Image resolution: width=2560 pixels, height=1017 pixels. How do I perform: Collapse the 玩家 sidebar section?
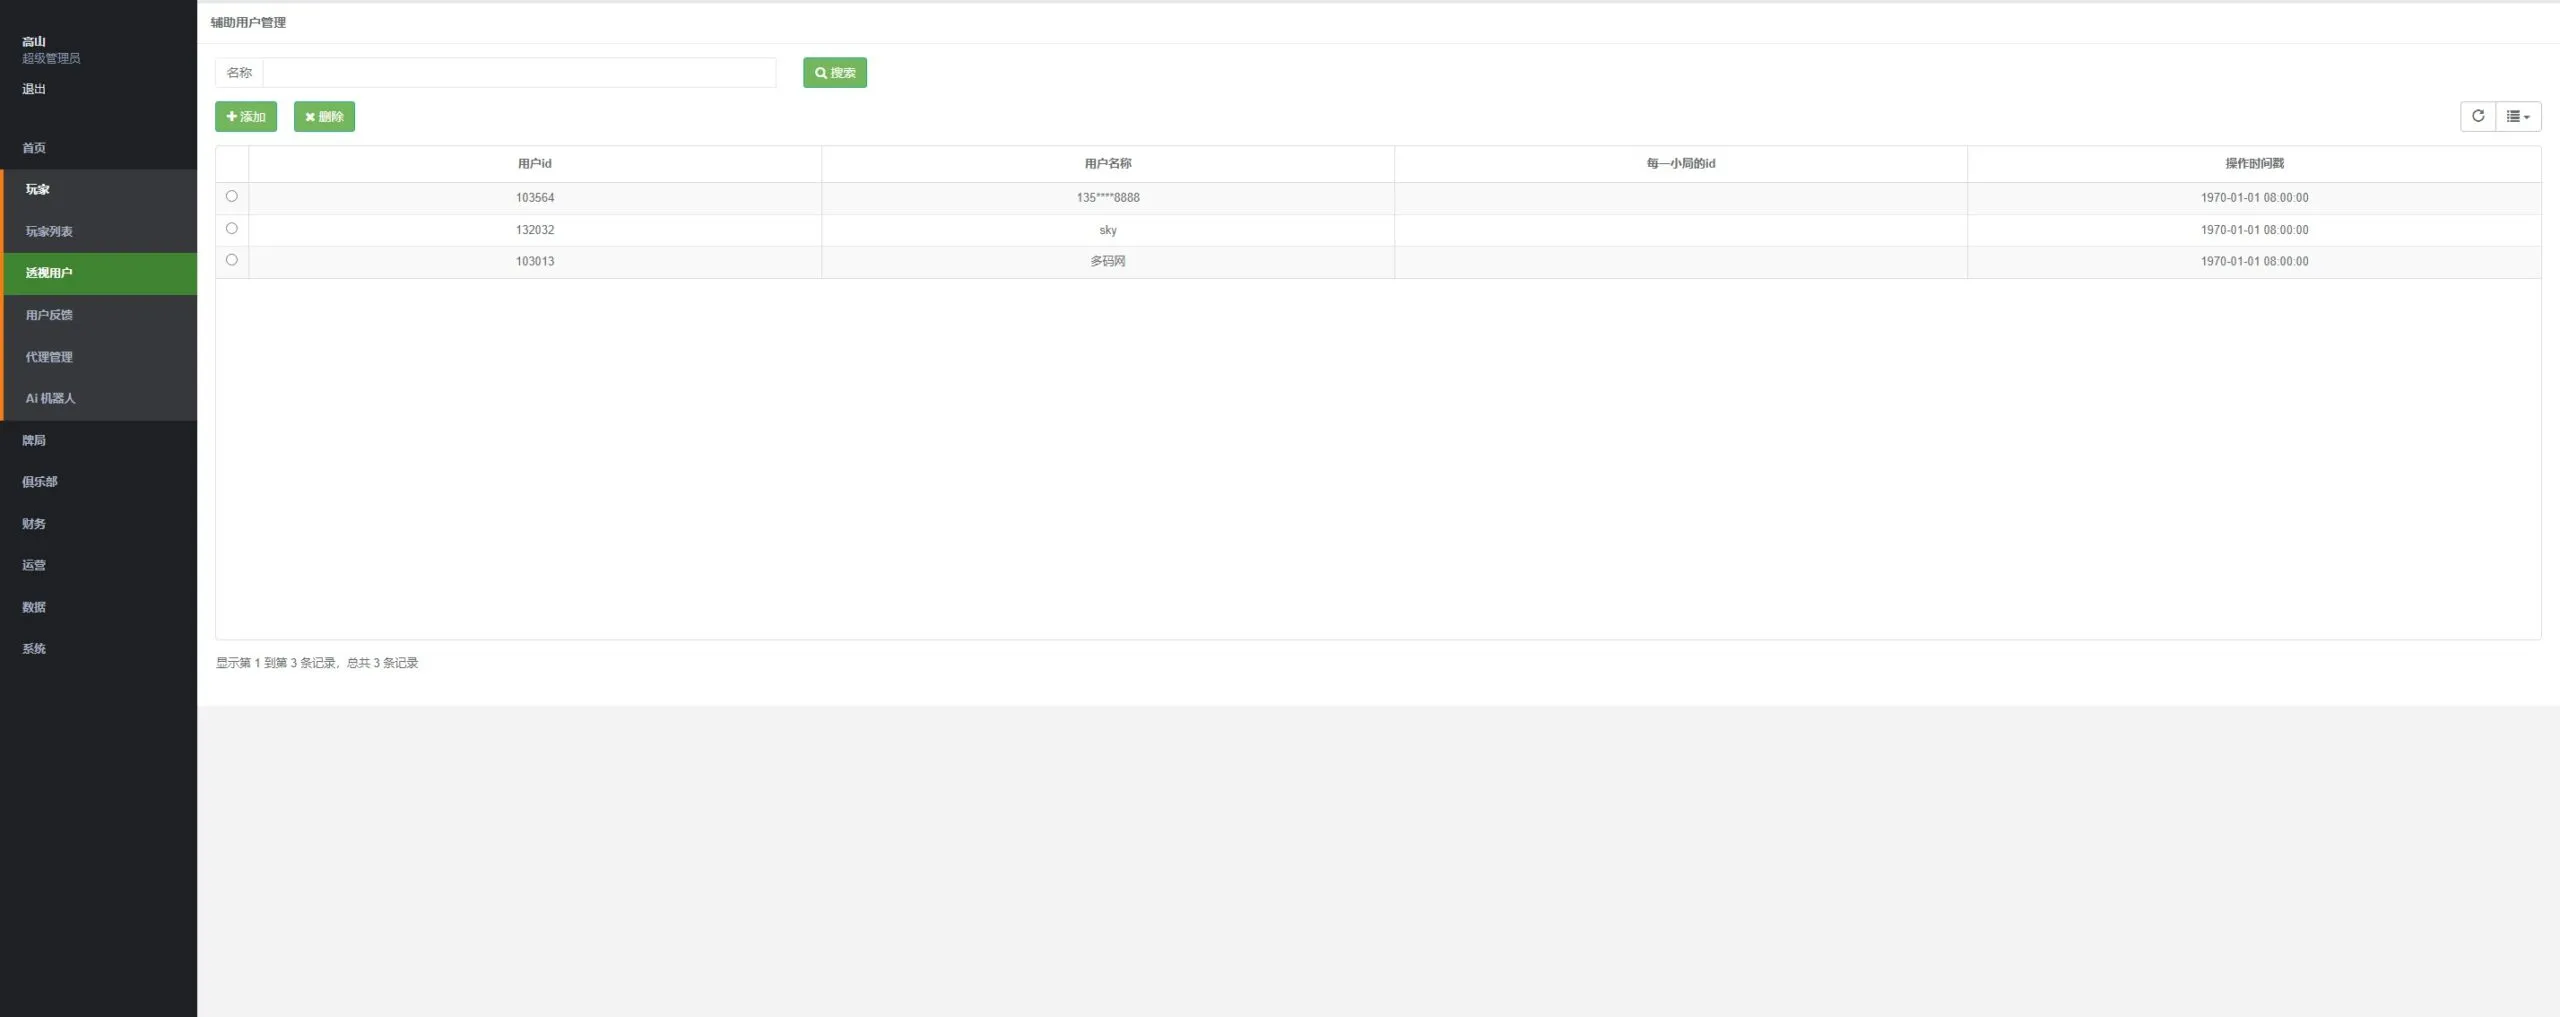click(99, 189)
